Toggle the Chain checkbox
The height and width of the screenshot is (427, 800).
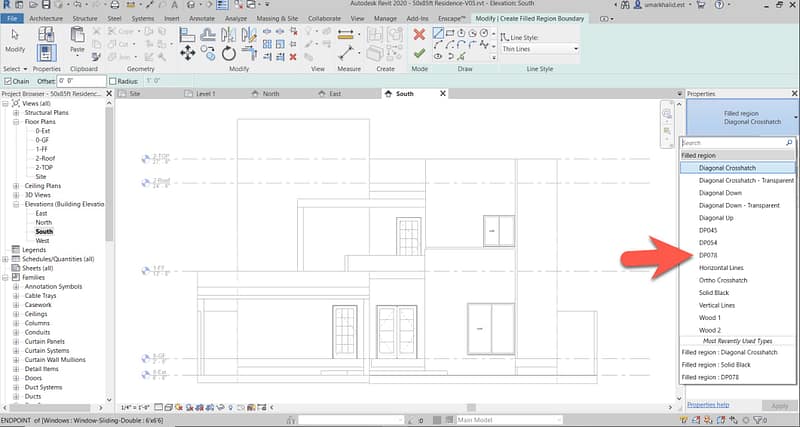click(x=8, y=81)
